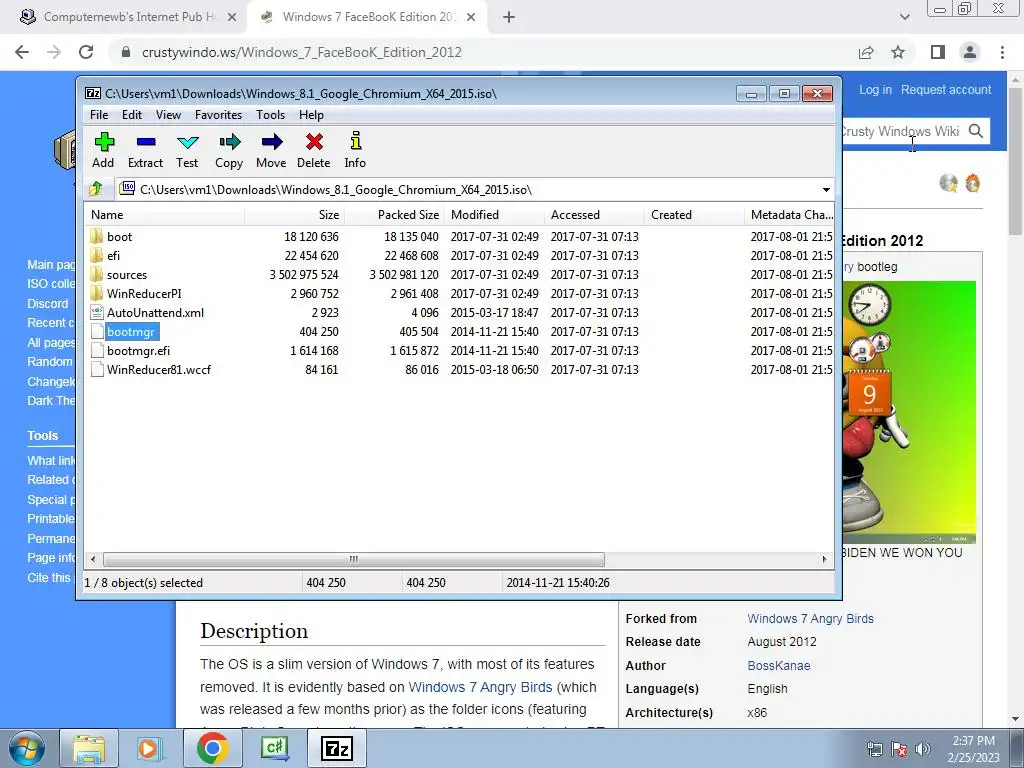Screen dimensions: 1024x768
Task: Click the share page icon in Chrome
Action: coord(866,52)
